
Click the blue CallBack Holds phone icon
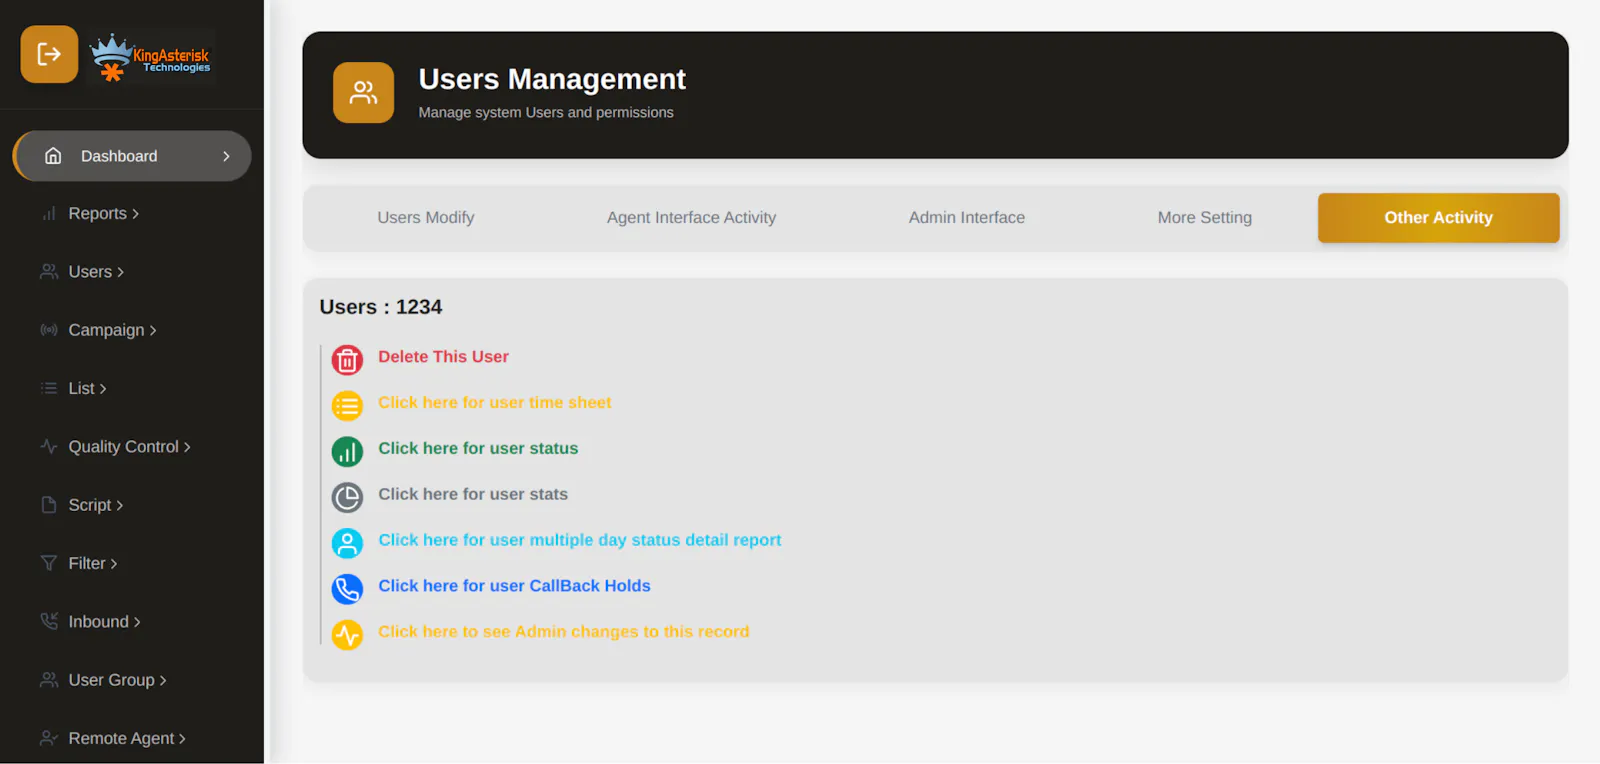[x=347, y=589]
